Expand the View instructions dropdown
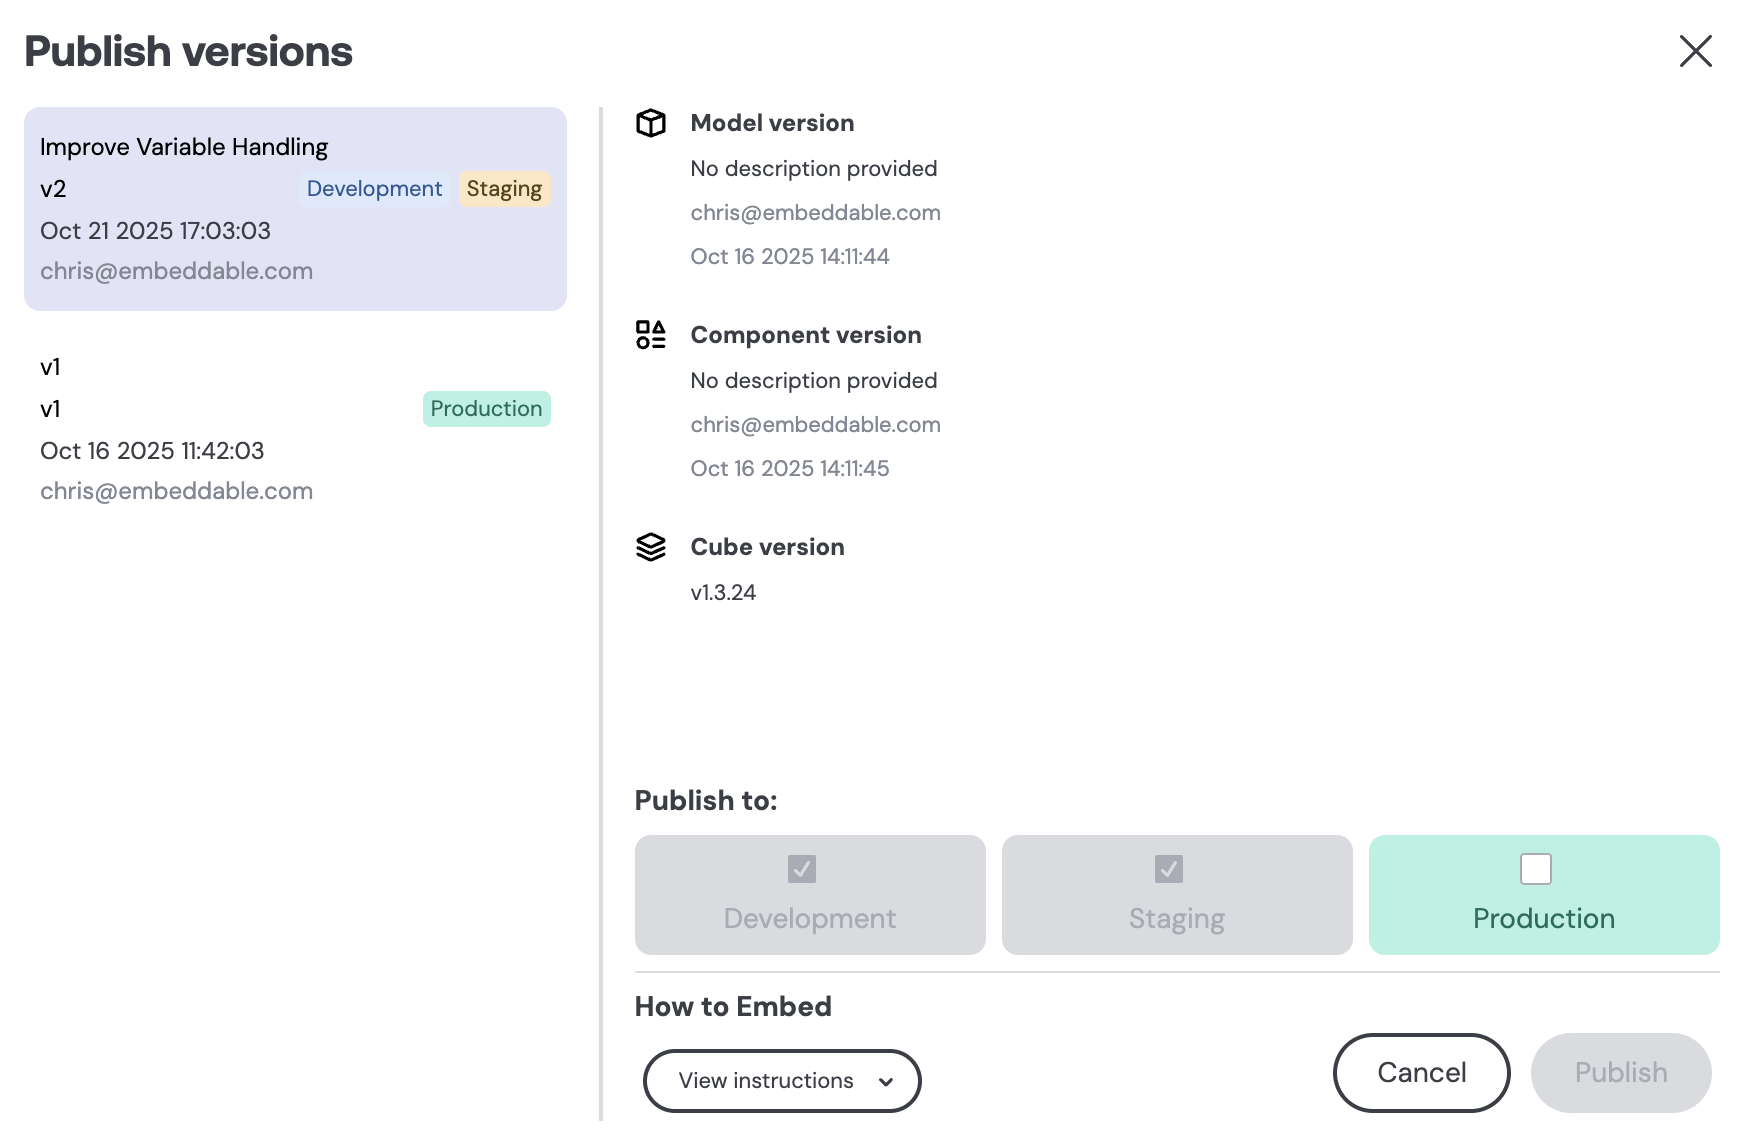The width and height of the screenshot is (1746, 1144). click(x=767, y=1081)
